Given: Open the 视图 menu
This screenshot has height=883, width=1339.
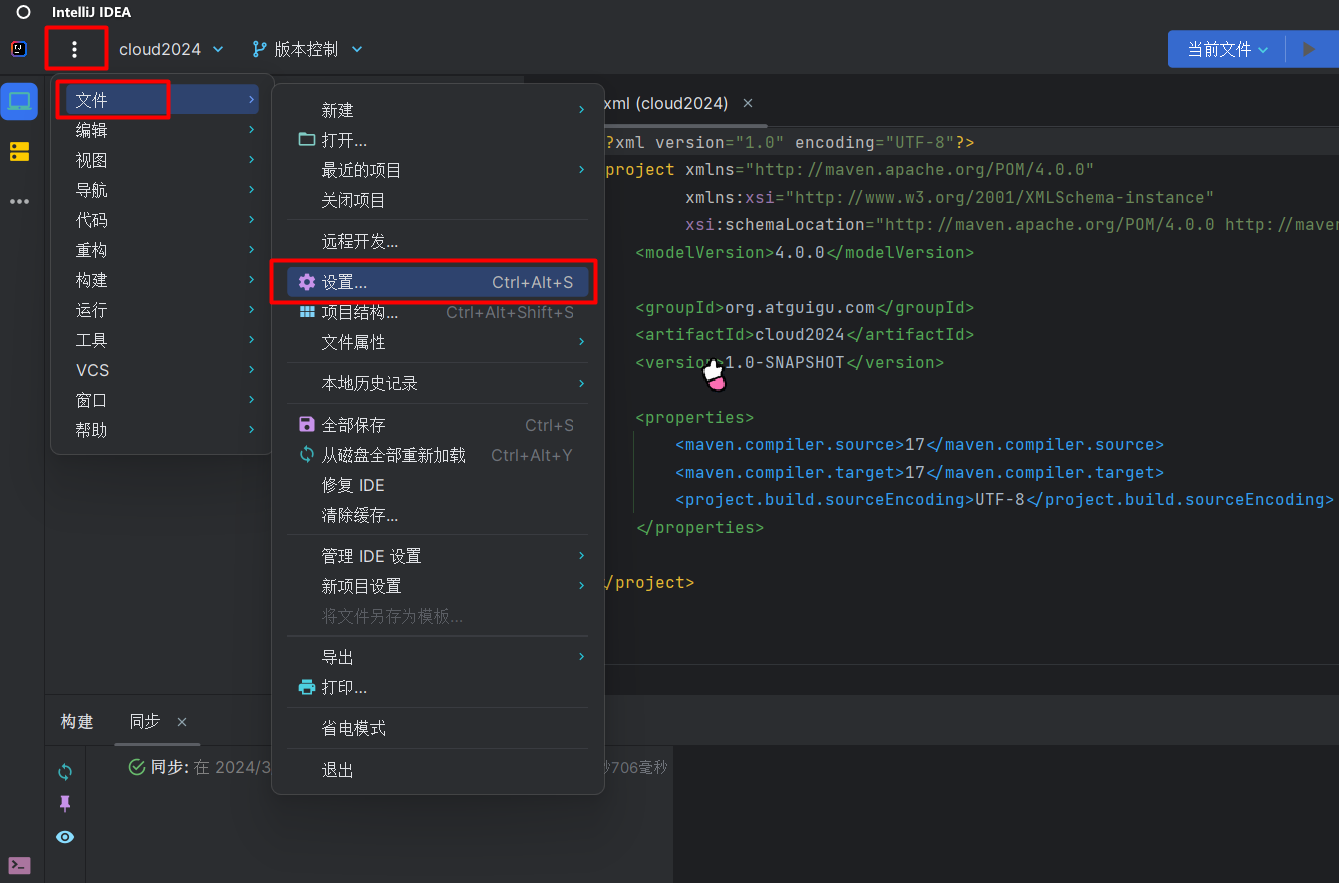Looking at the screenshot, I should pos(162,160).
